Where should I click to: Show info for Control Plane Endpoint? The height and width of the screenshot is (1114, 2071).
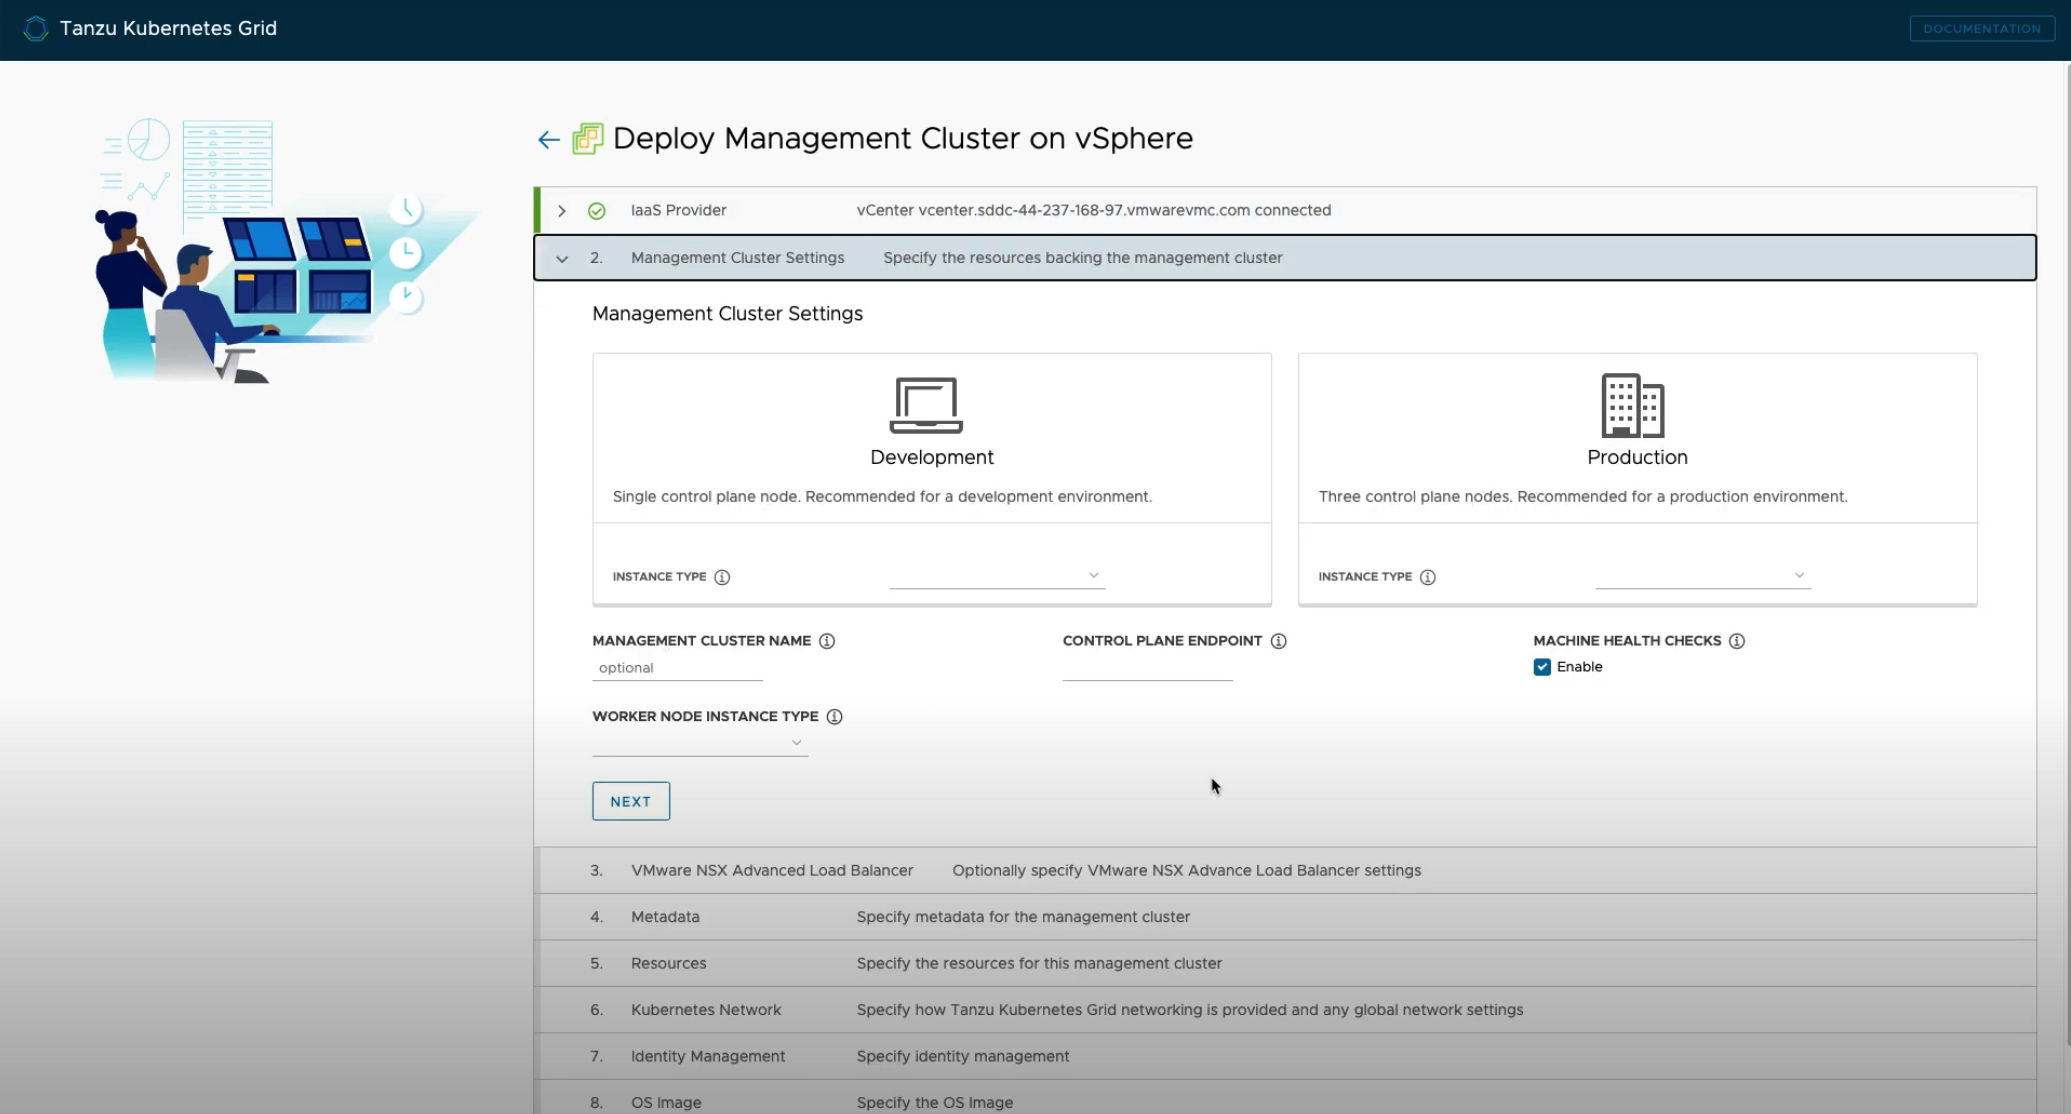[x=1278, y=641]
